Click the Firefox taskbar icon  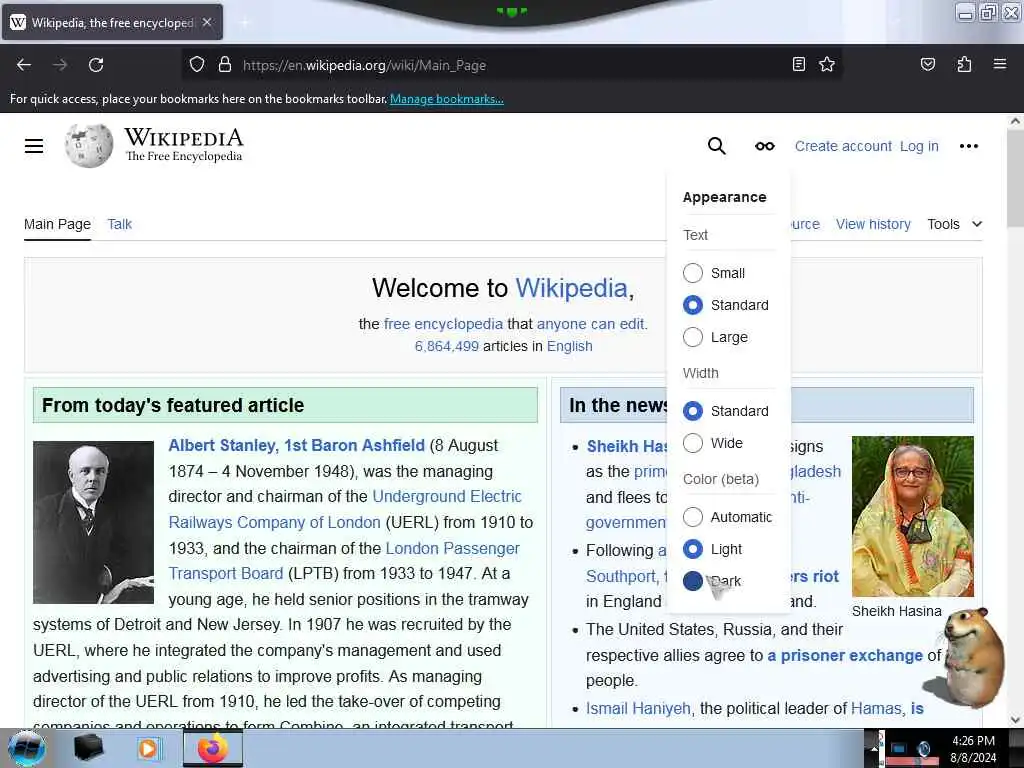[212, 748]
